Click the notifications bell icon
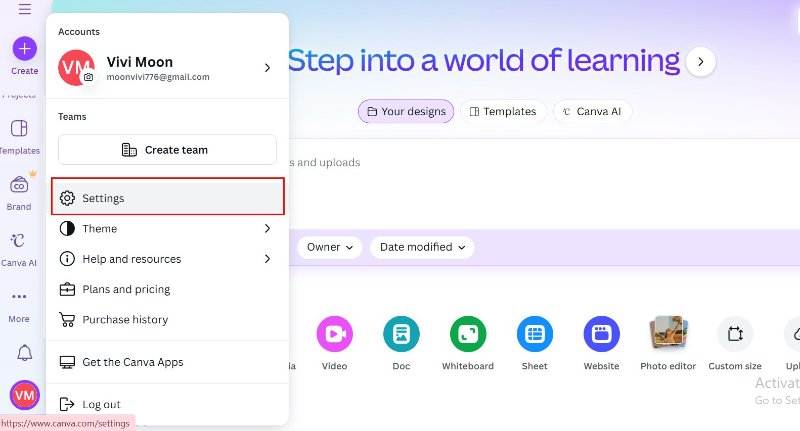 [24, 353]
